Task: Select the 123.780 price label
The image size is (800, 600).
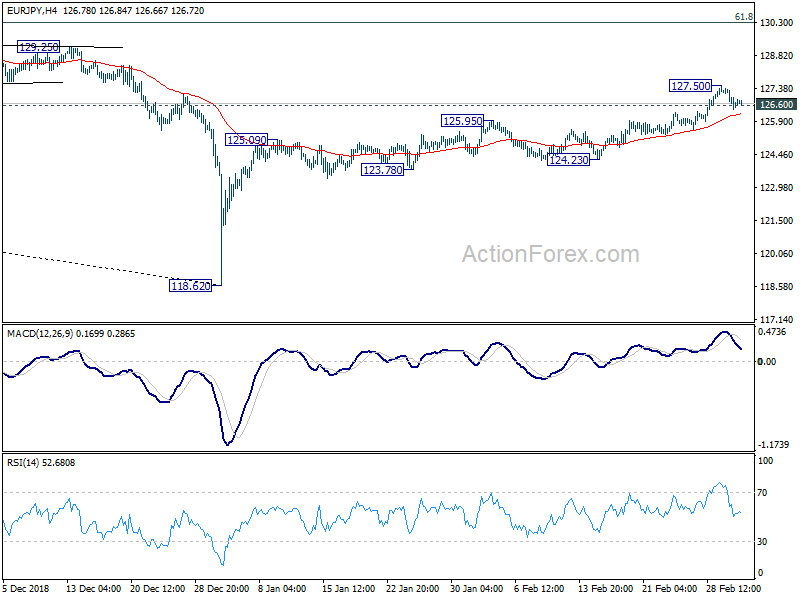Action: [x=383, y=170]
